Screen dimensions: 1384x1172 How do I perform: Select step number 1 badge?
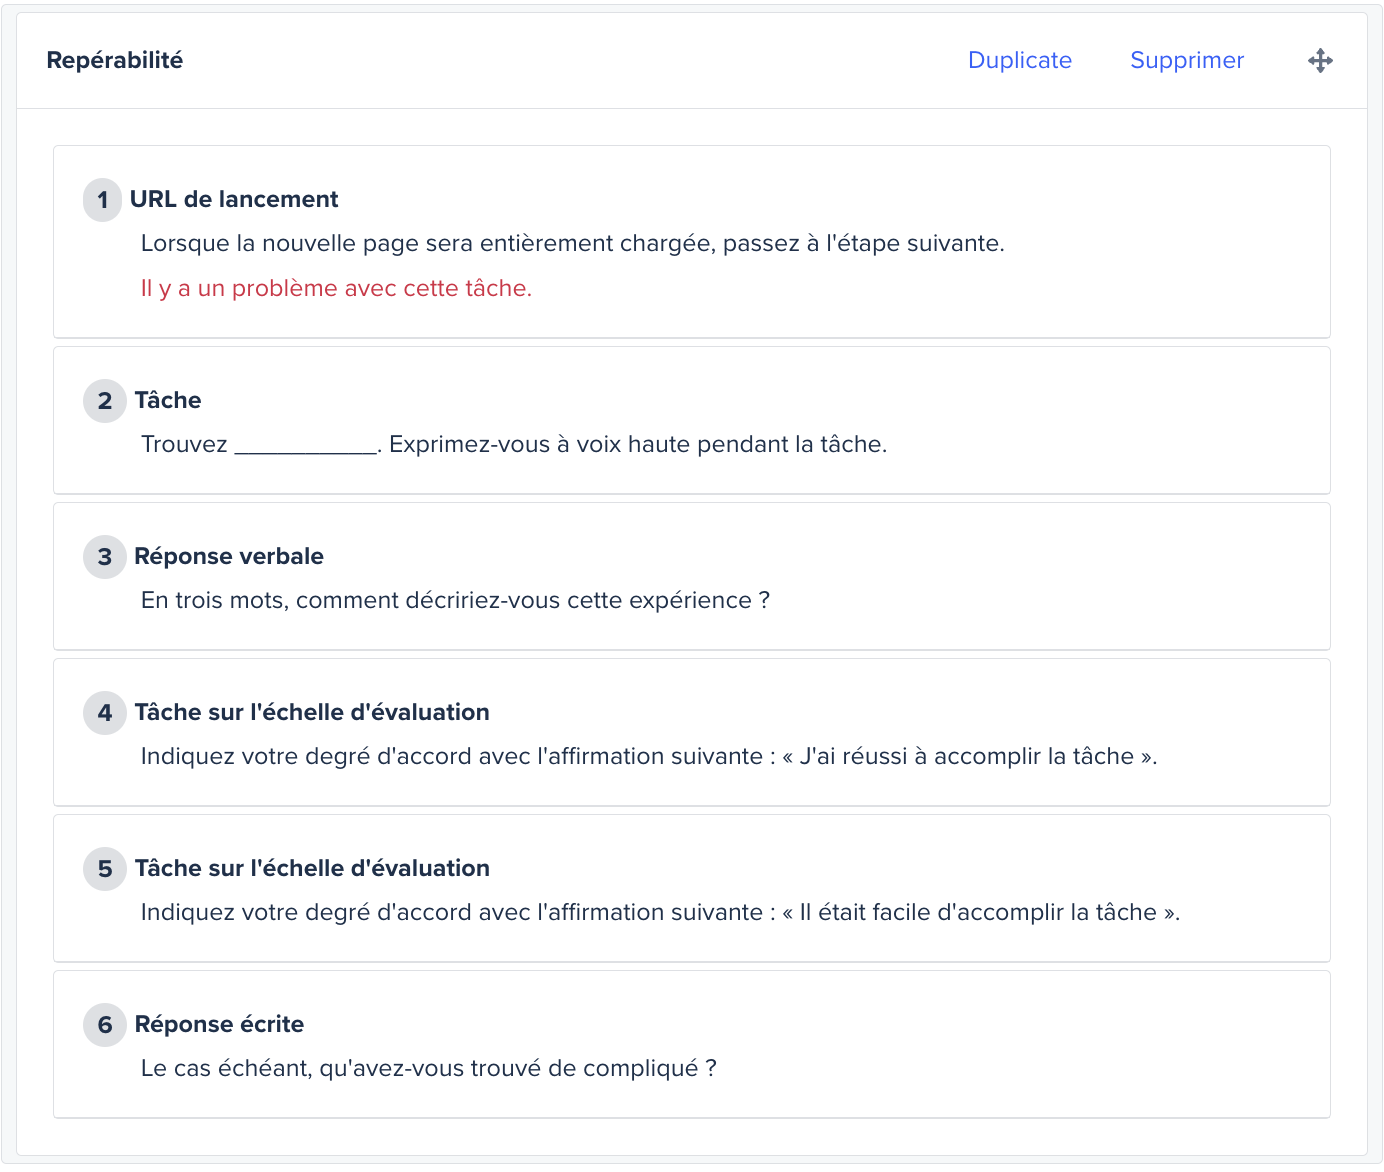click(x=103, y=200)
